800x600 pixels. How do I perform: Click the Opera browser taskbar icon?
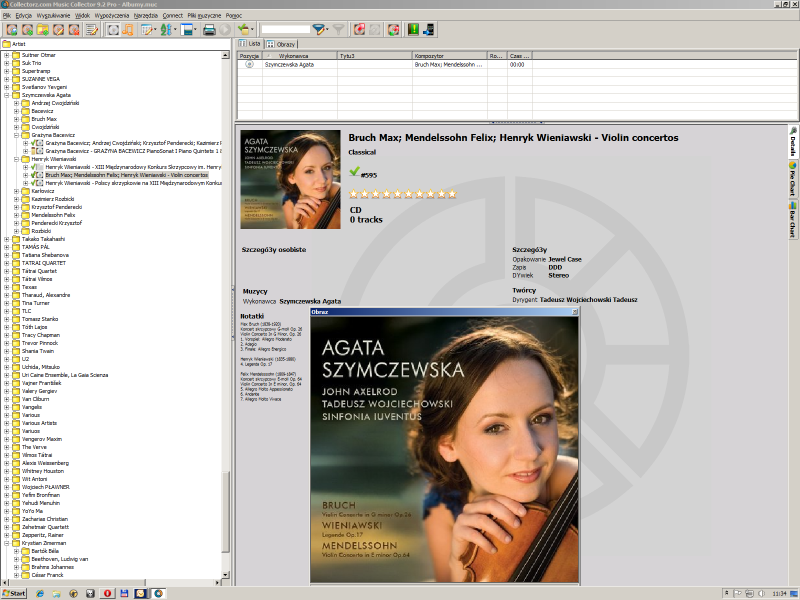click(107, 593)
